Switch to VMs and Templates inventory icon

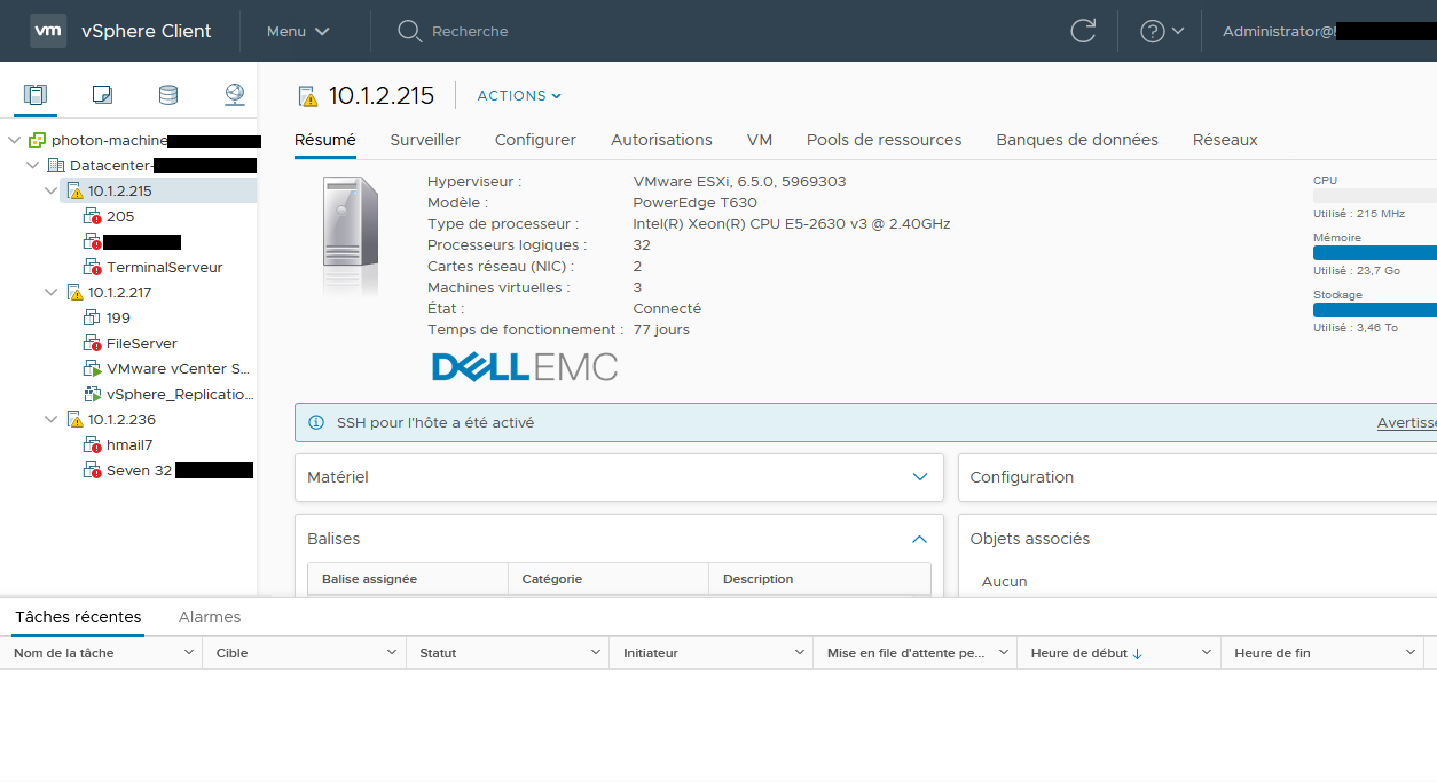click(102, 95)
